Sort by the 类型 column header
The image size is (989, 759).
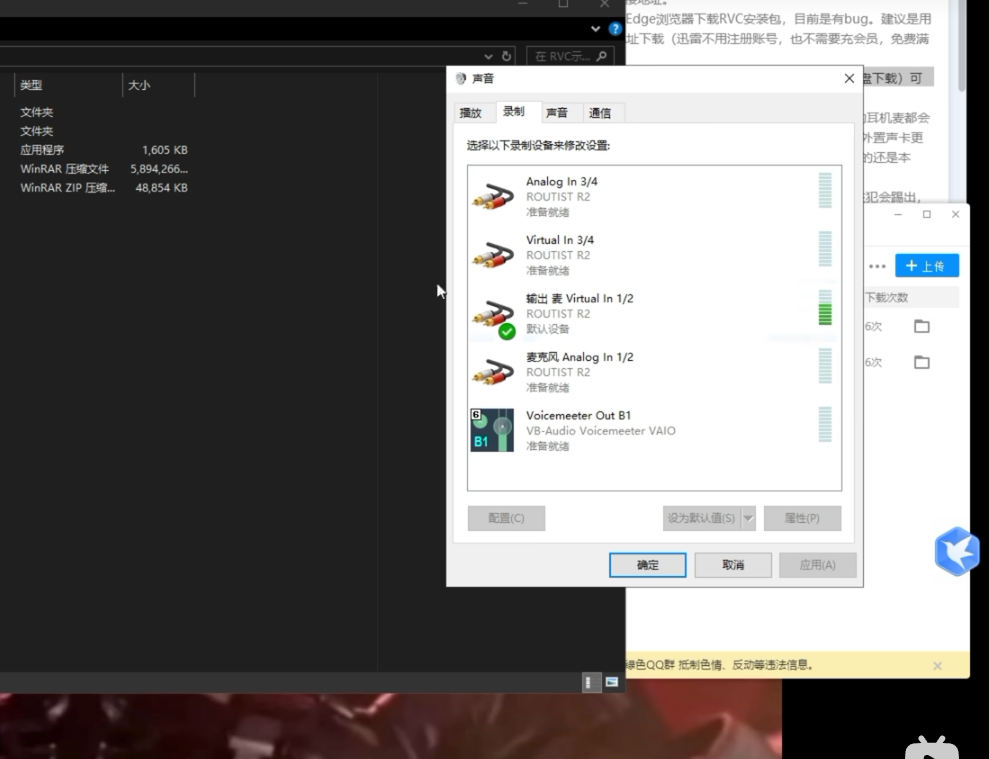pos(68,85)
